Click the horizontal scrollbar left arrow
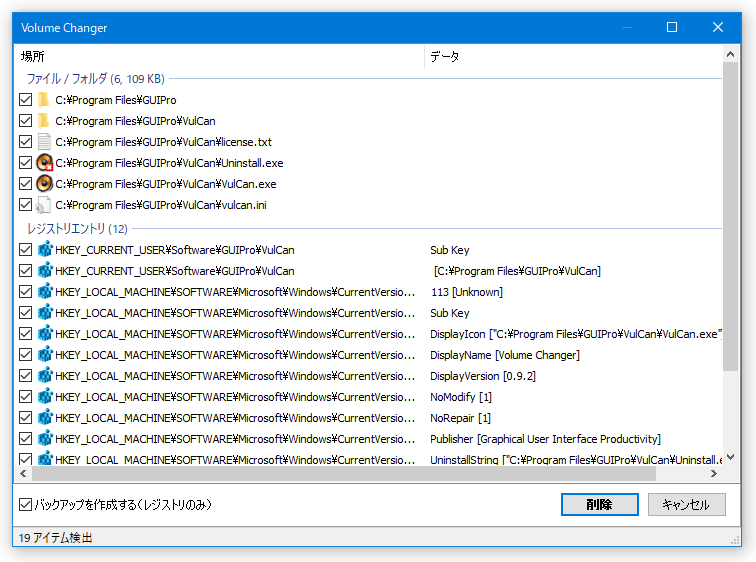The image size is (756, 562). point(23,474)
